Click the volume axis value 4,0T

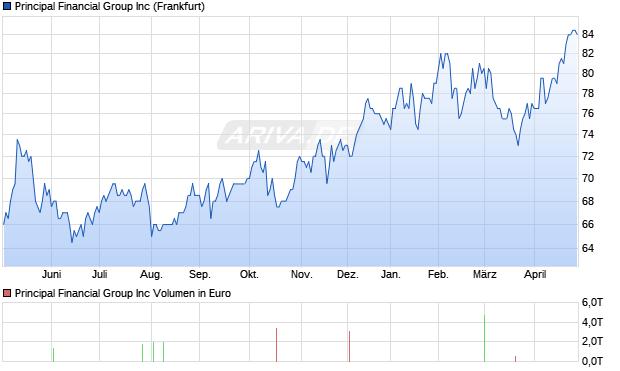pyautogui.click(x=592, y=322)
